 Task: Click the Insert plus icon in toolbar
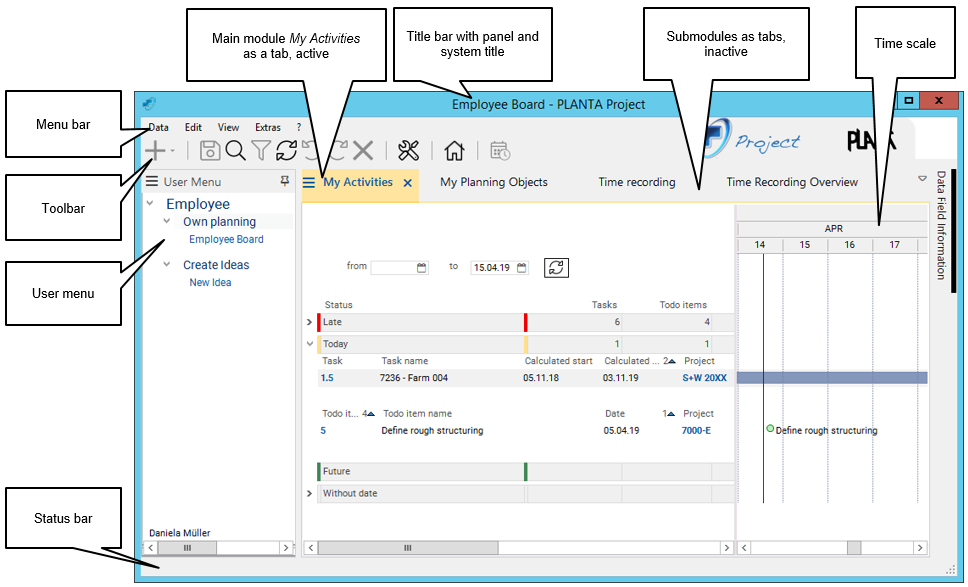[x=156, y=150]
